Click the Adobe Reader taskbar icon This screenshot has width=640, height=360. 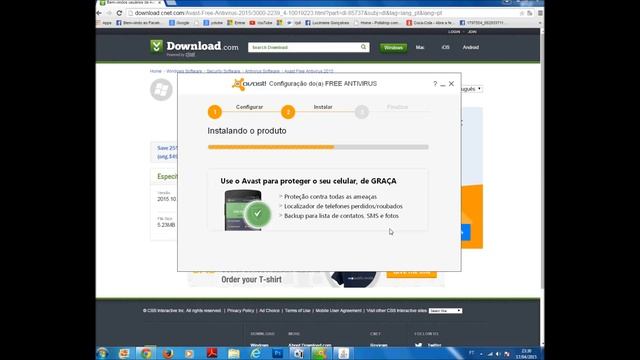212,353
